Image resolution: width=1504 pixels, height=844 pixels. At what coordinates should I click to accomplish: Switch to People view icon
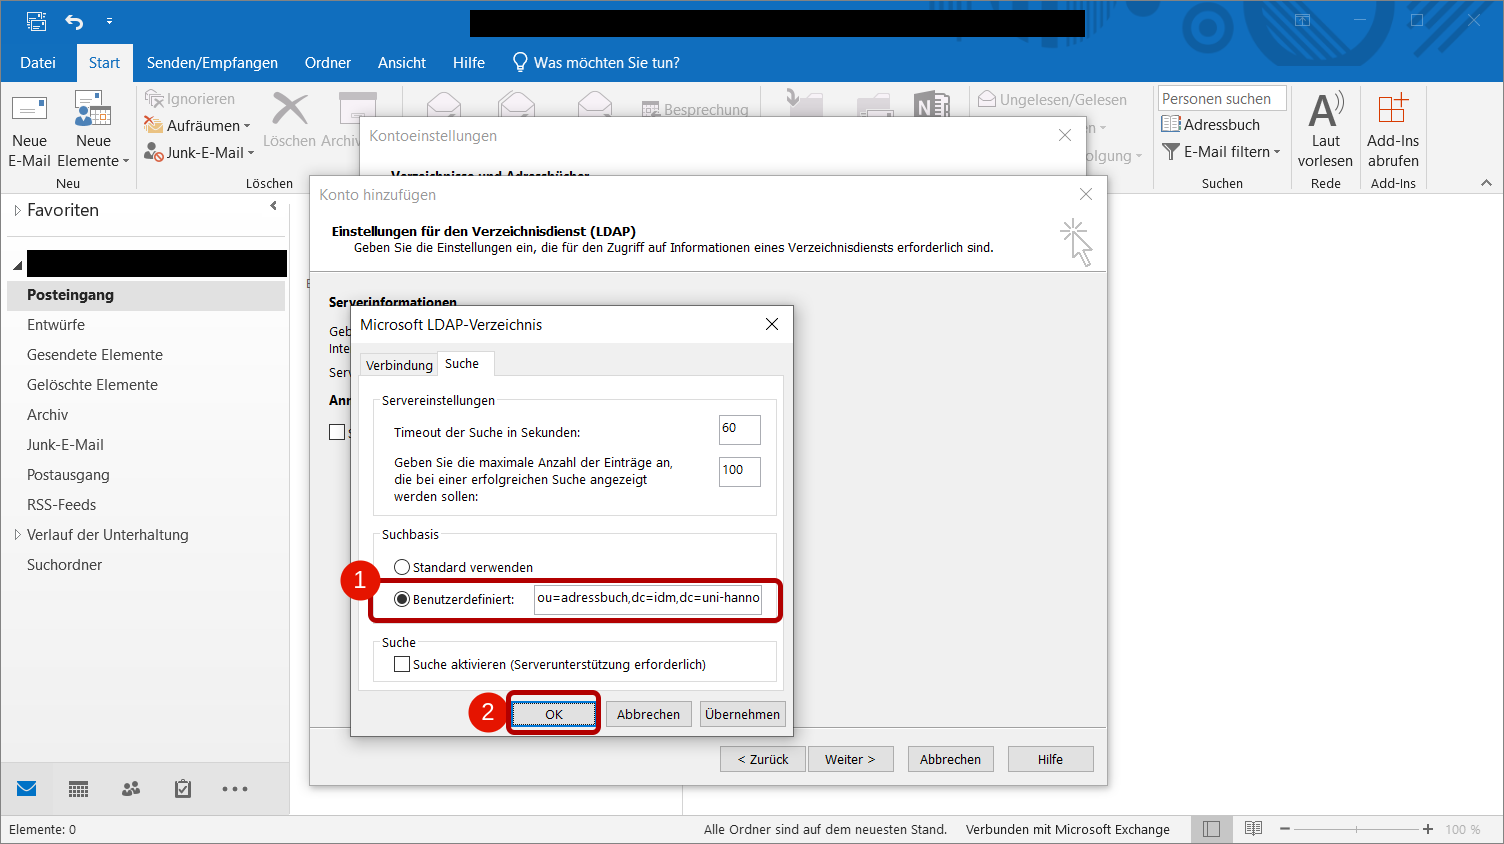click(131, 789)
